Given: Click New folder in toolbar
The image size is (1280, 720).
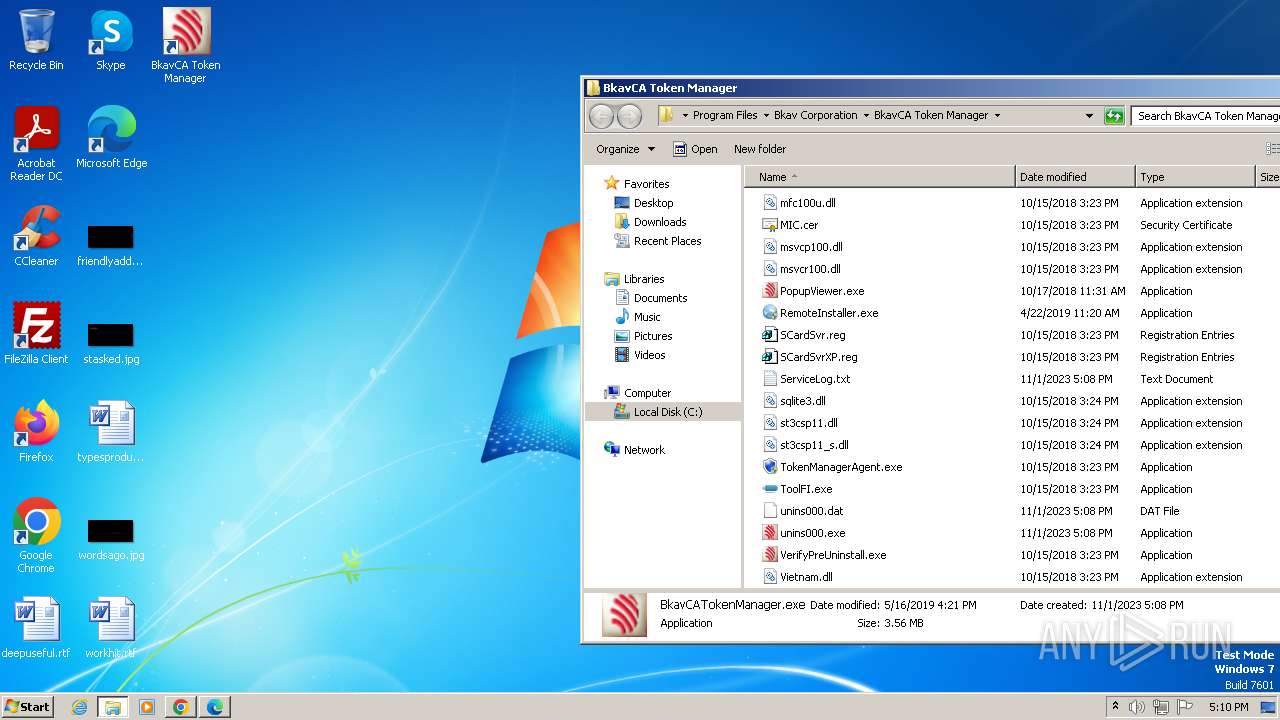Looking at the screenshot, I should [760, 149].
